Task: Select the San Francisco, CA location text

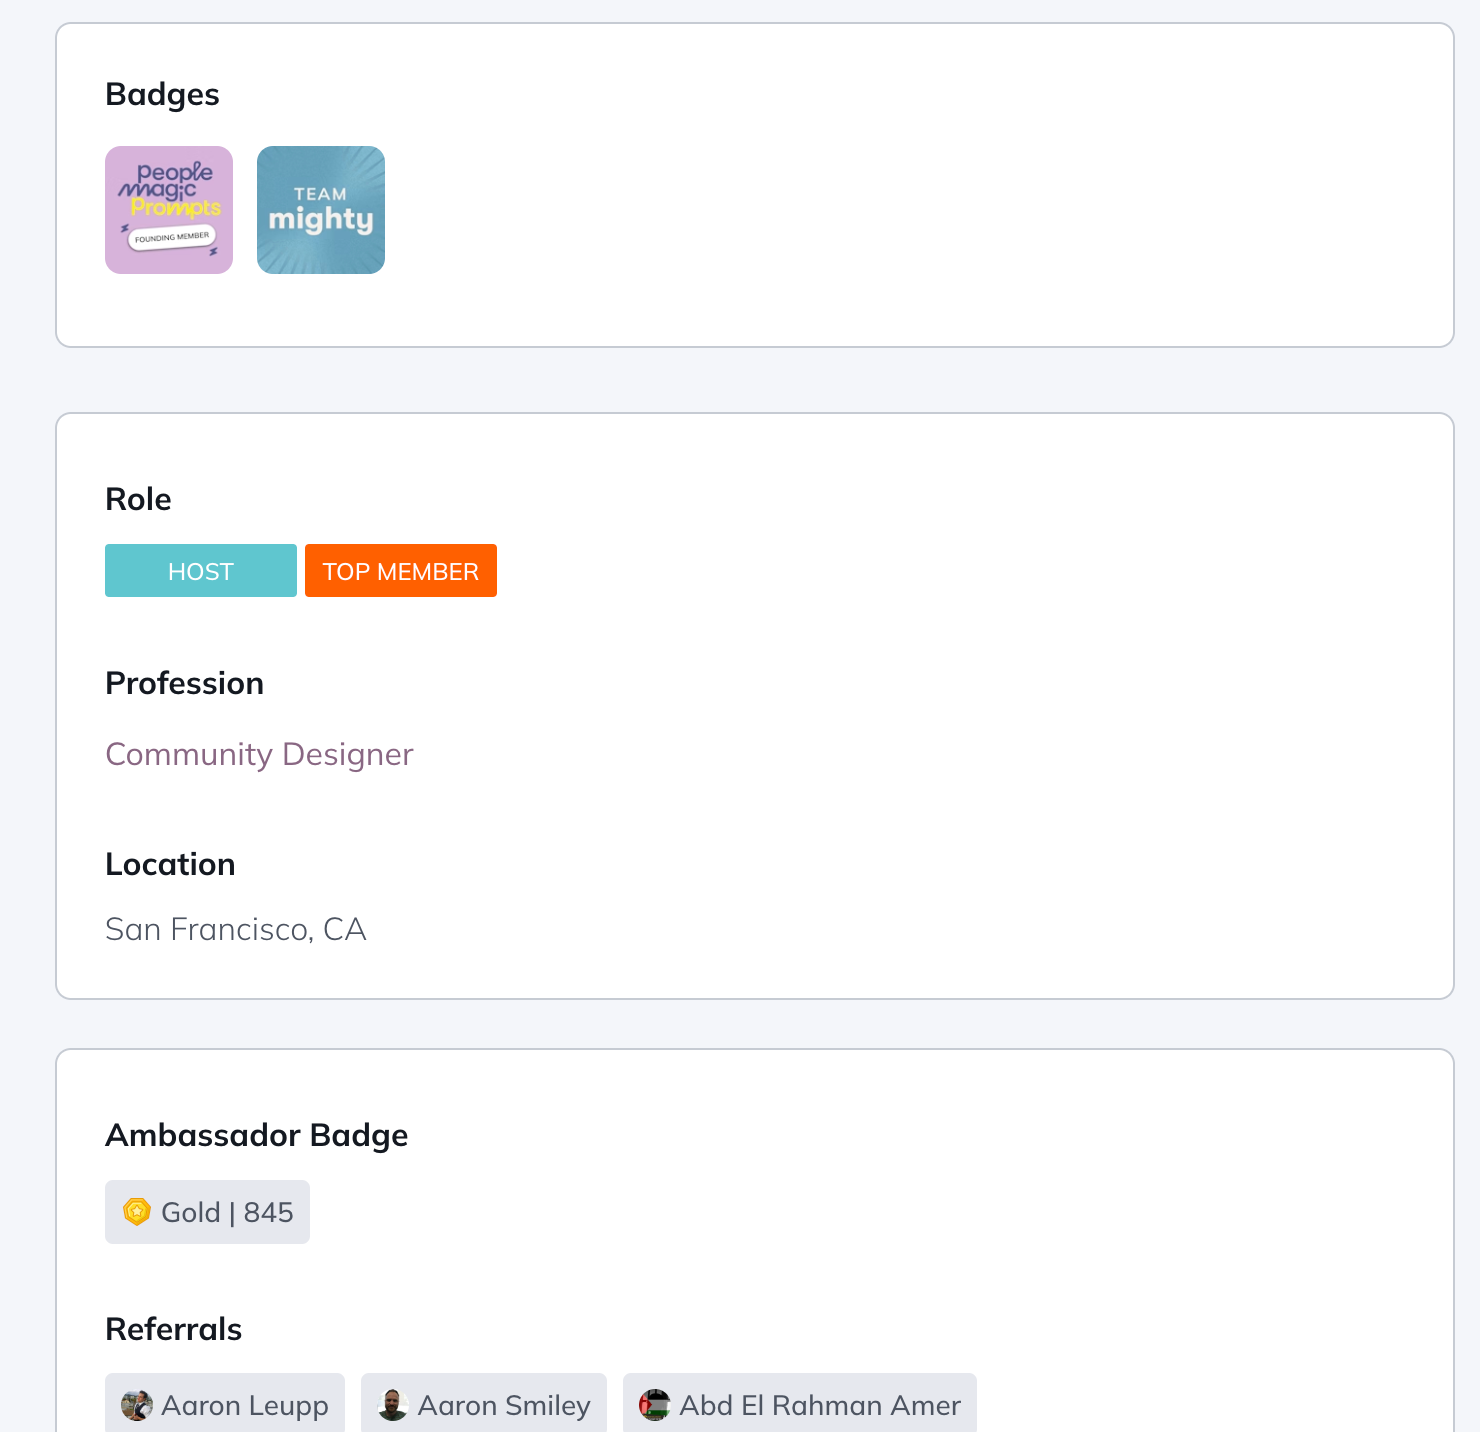Action: (236, 928)
